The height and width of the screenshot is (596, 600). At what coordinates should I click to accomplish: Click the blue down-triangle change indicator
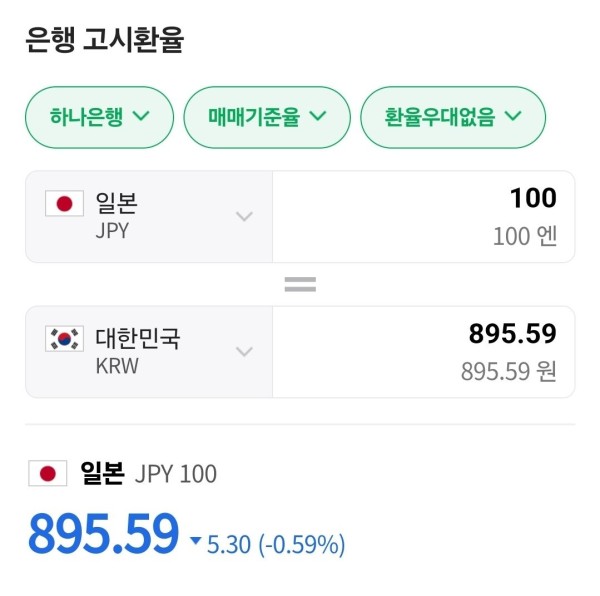tap(196, 540)
